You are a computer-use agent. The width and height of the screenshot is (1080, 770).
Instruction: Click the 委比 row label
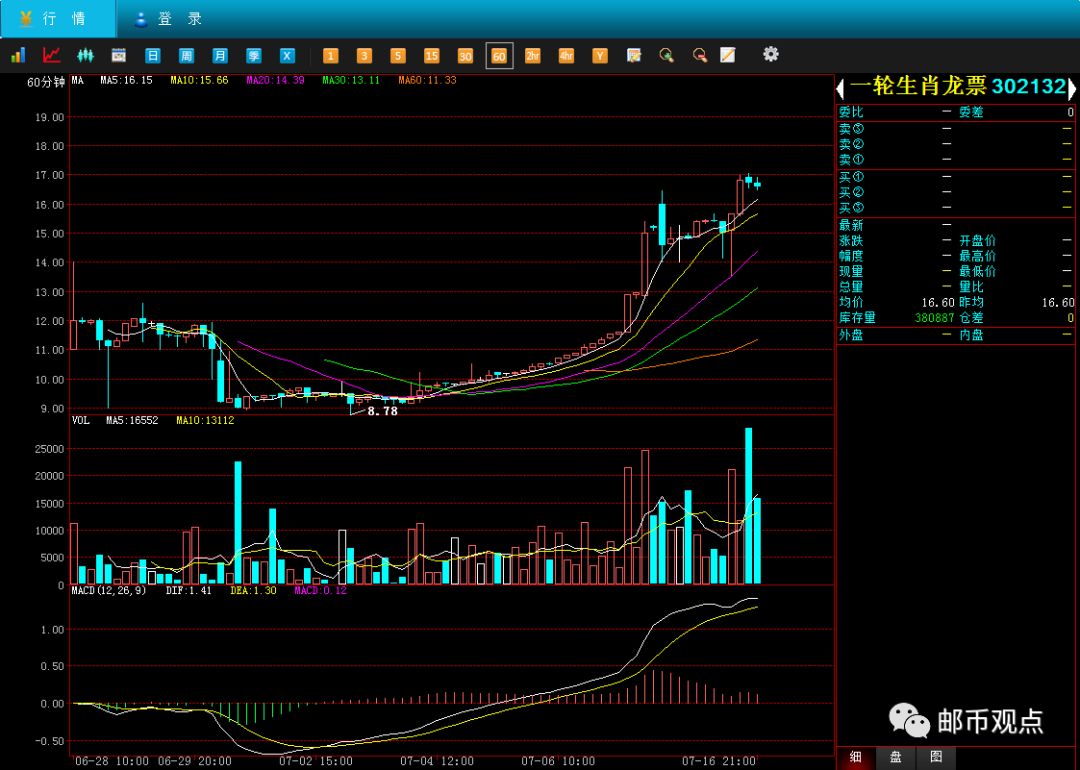click(851, 112)
